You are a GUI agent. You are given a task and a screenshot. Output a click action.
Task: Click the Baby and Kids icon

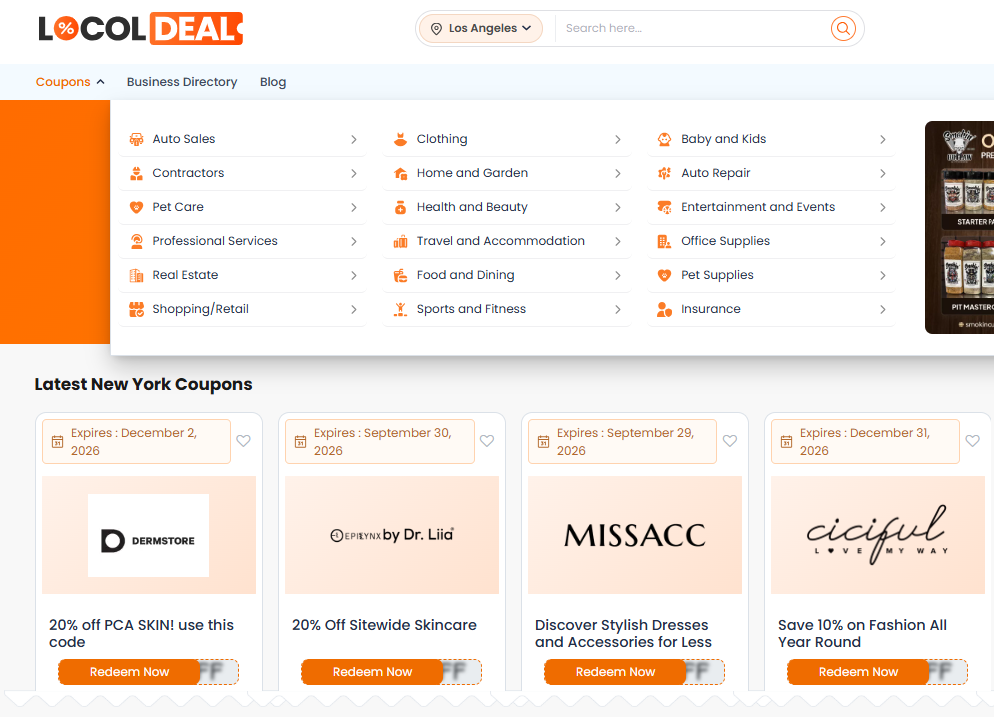coord(664,139)
